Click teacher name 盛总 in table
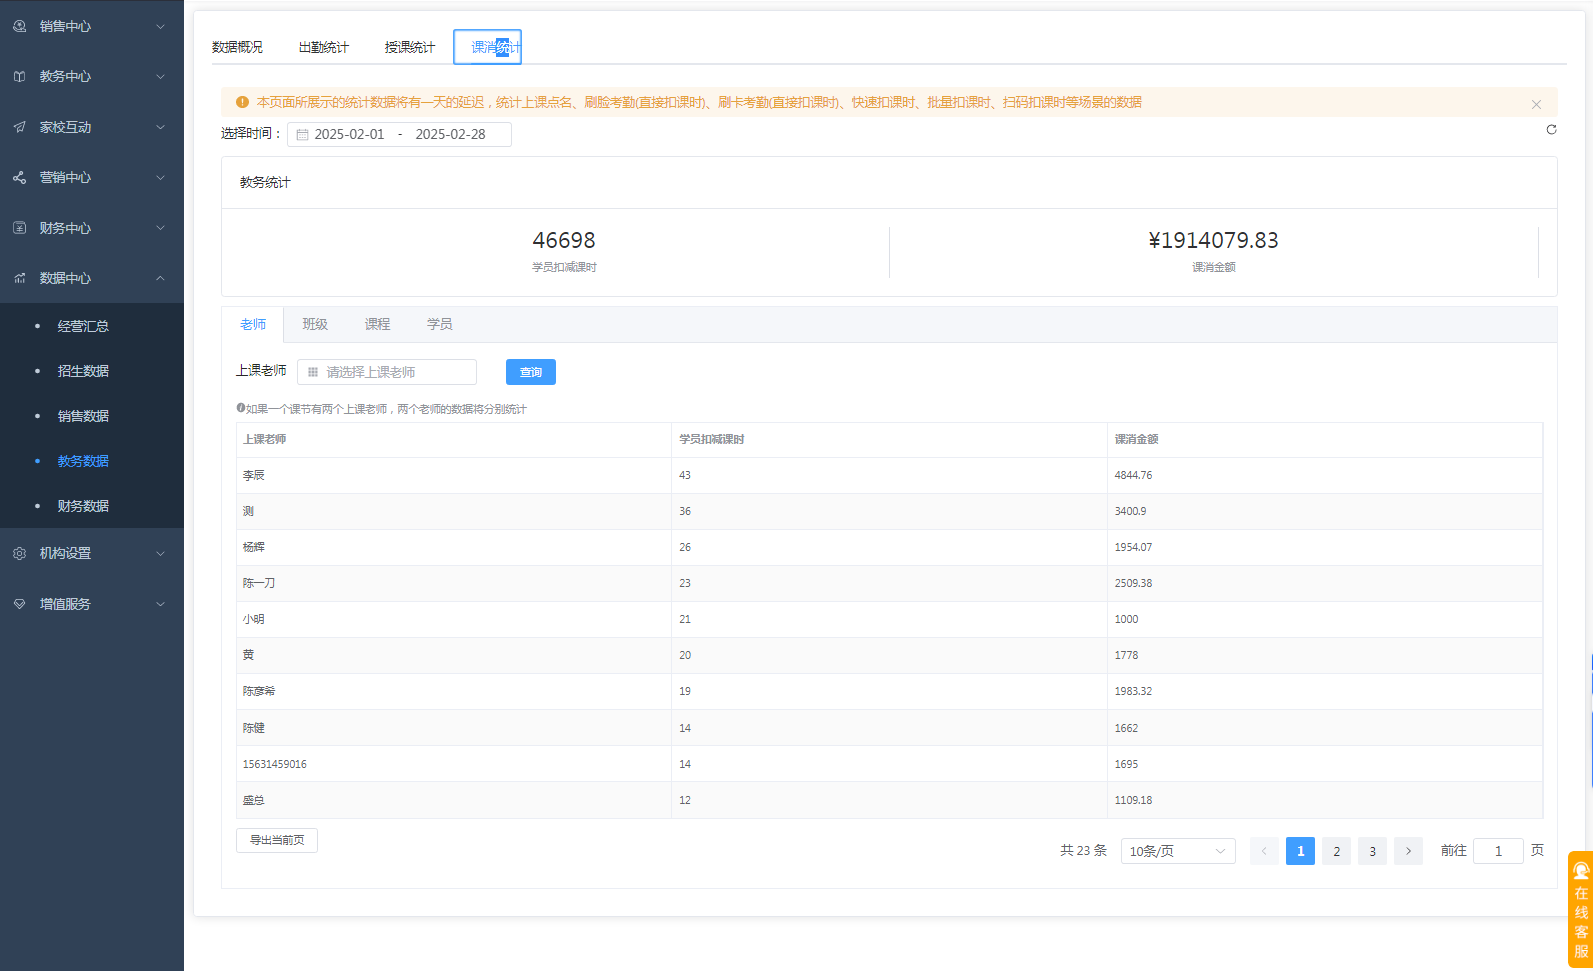Screen dimensions: 1593x971 point(254,800)
